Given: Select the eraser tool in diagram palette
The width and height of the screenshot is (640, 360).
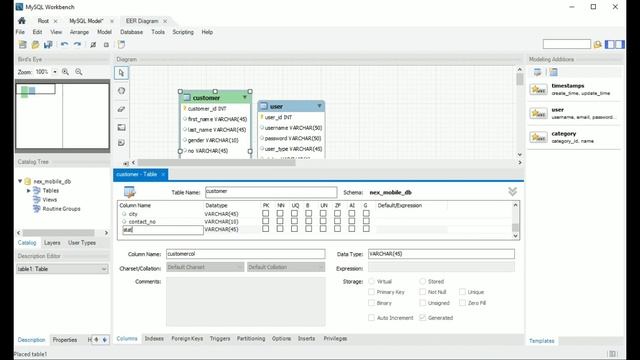Looking at the screenshot, I should (121, 109).
